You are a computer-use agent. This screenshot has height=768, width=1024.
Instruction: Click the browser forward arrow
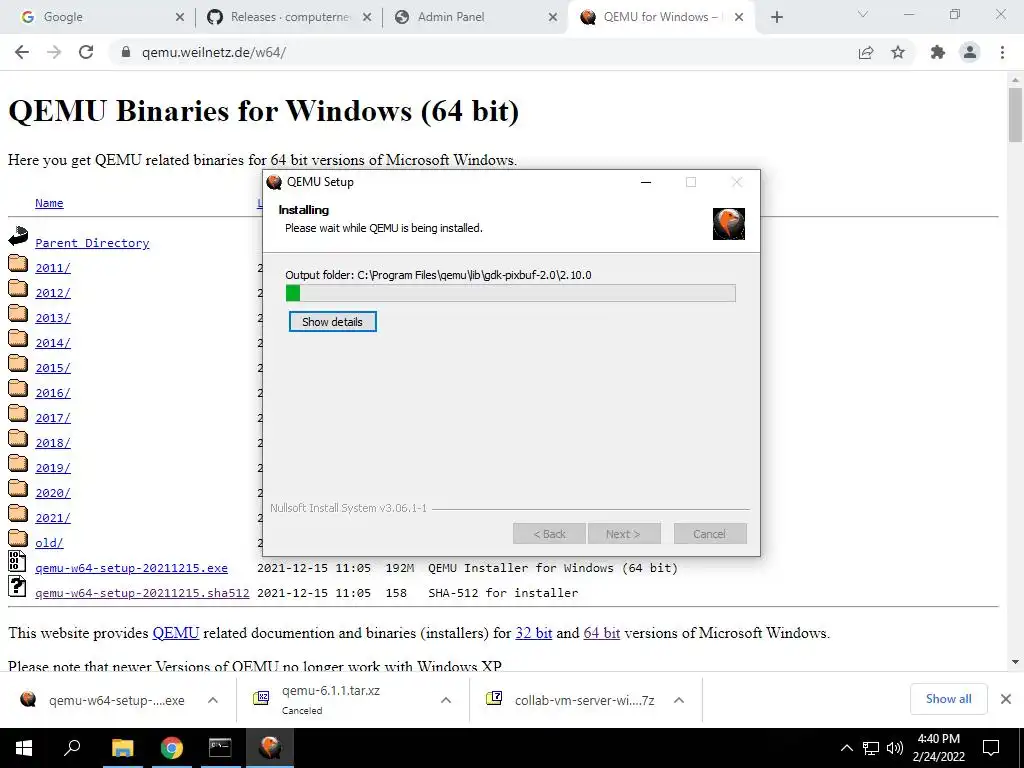(54, 52)
